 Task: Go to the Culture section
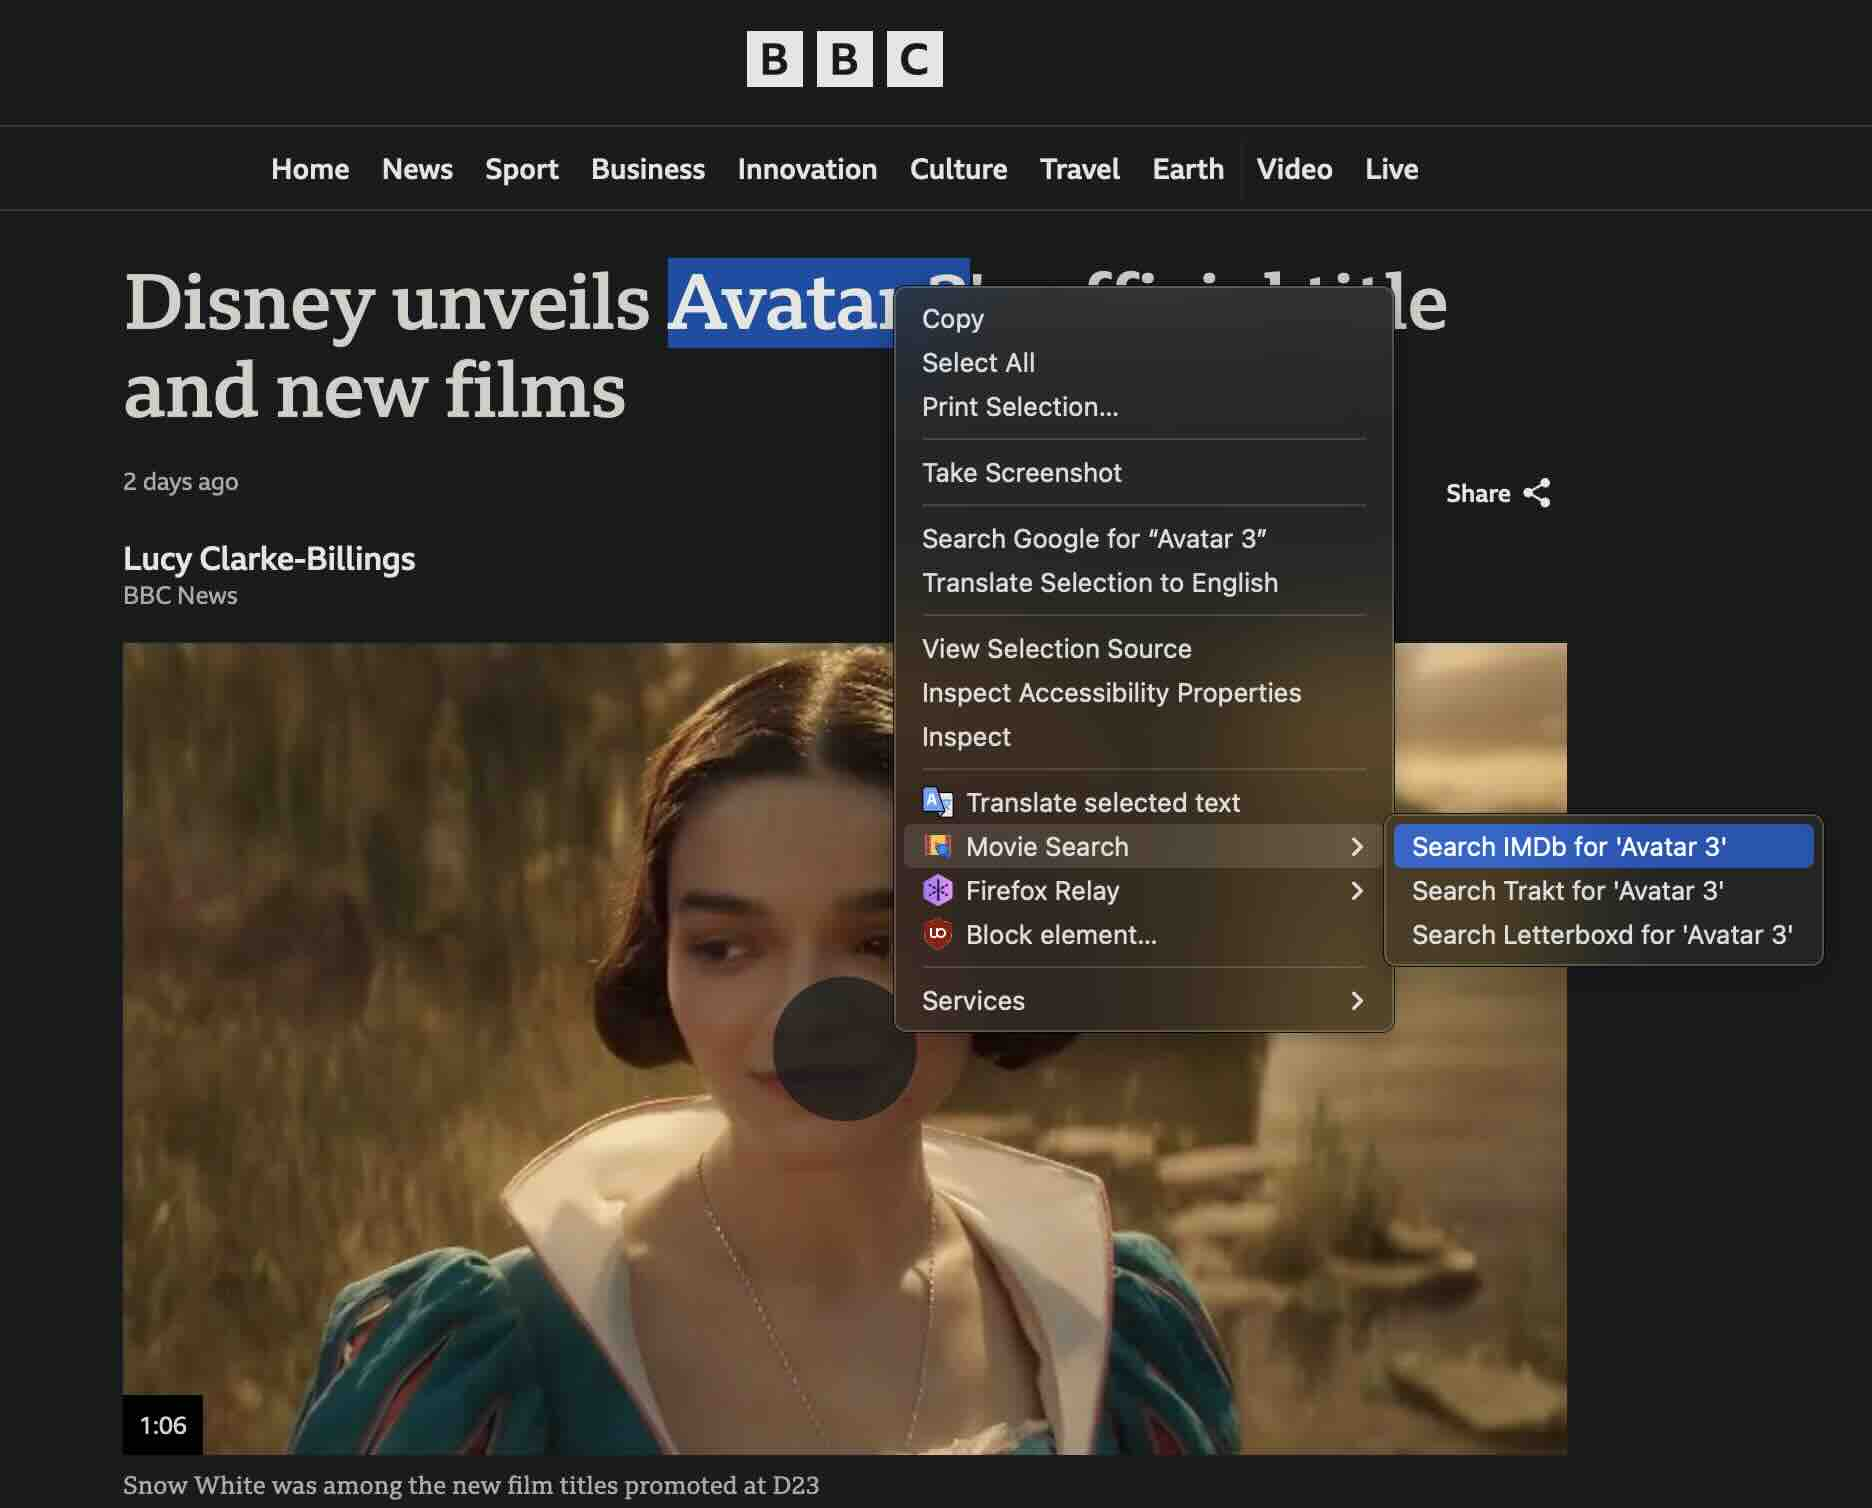958,169
